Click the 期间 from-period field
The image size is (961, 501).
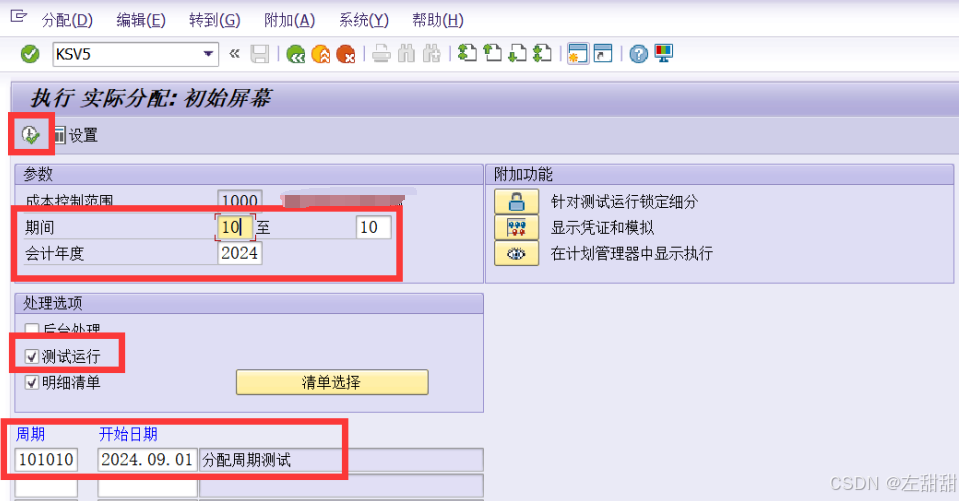tap(234, 227)
